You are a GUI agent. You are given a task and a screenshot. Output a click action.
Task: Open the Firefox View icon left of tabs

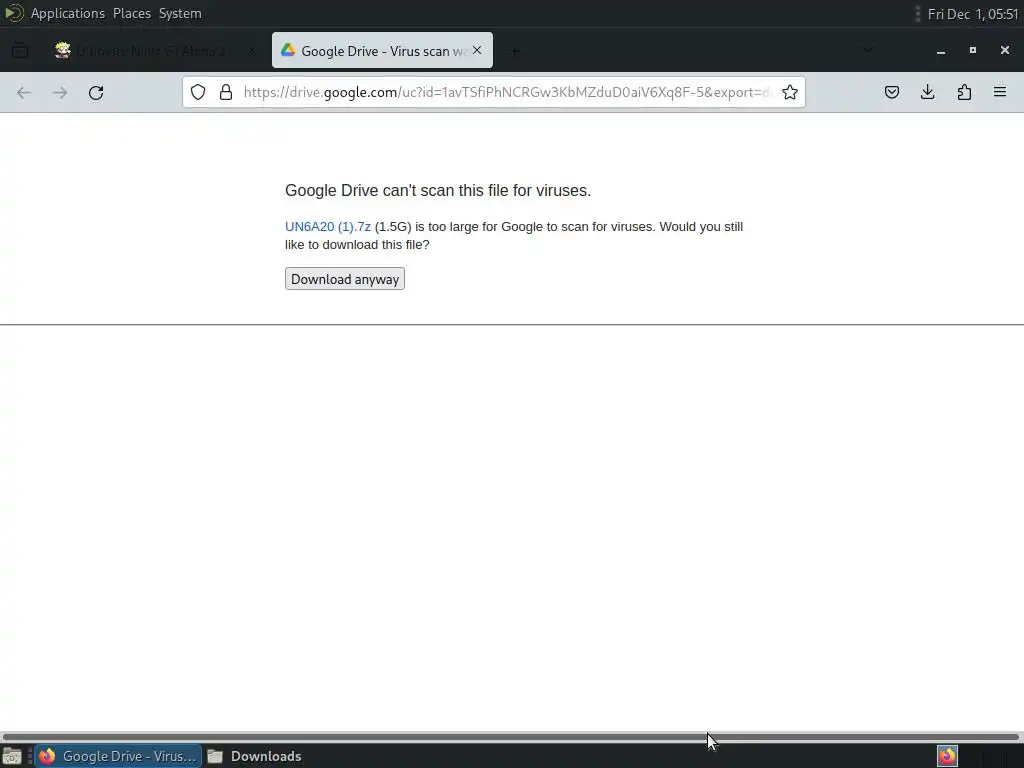[20, 50]
